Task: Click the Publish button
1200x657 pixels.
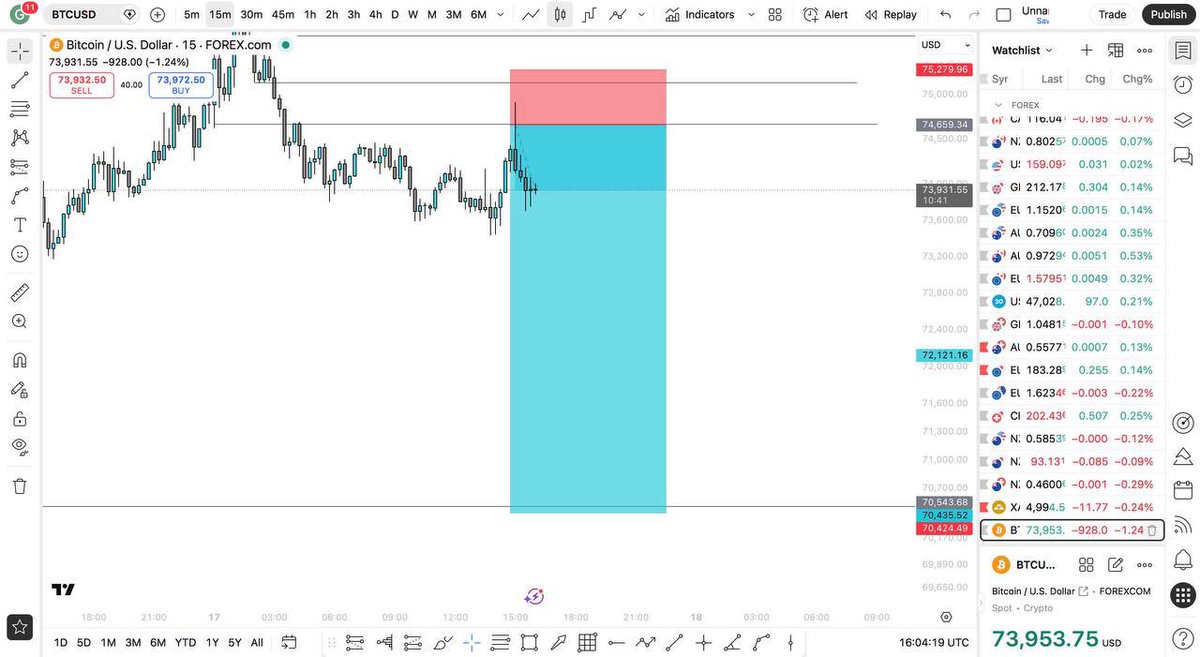Action: click(x=1168, y=15)
